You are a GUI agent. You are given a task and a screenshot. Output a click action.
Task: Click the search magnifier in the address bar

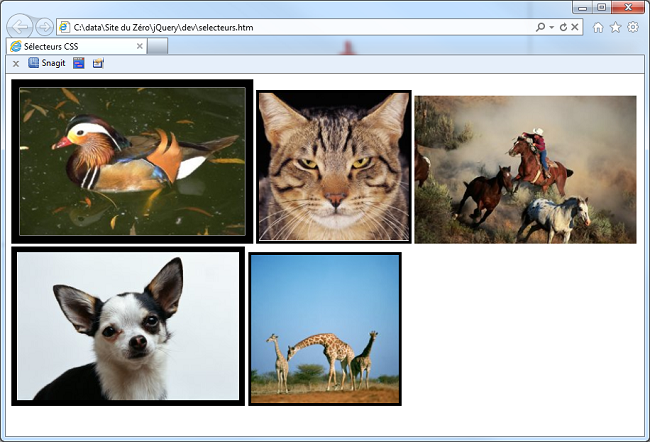pyautogui.click(x=540, y=27)
